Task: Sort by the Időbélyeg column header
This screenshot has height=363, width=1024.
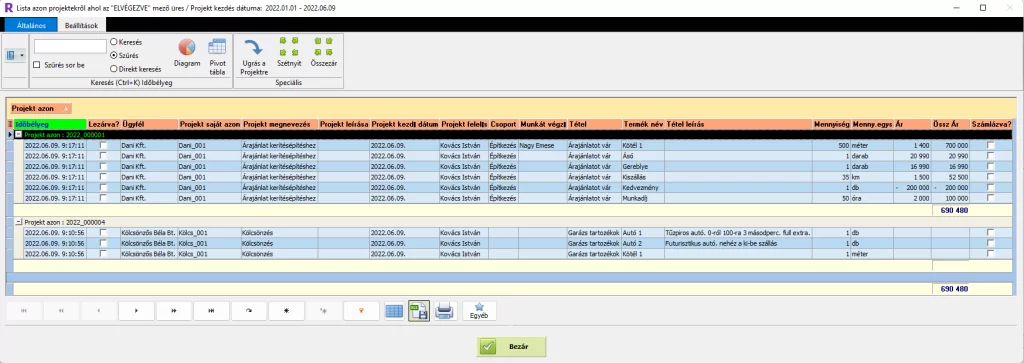Action: tap(50, 124)
